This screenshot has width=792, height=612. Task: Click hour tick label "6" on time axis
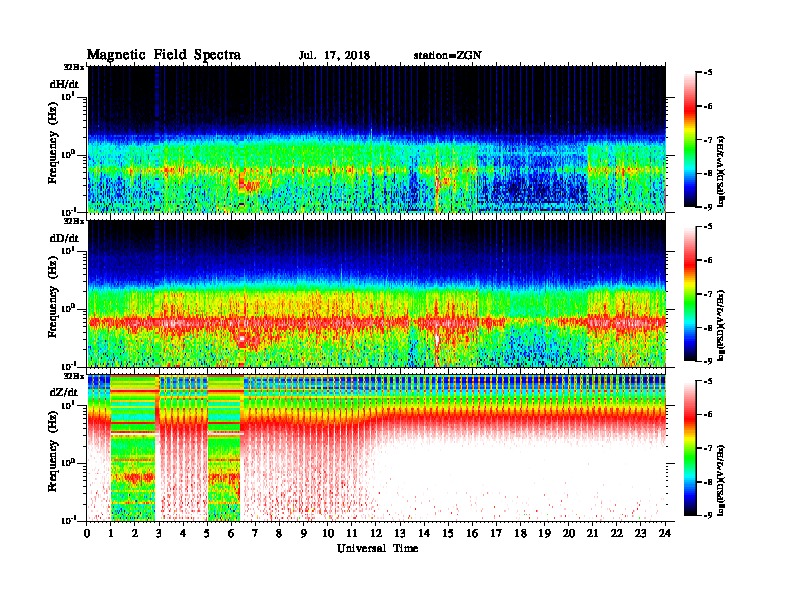tap(231, 533)
